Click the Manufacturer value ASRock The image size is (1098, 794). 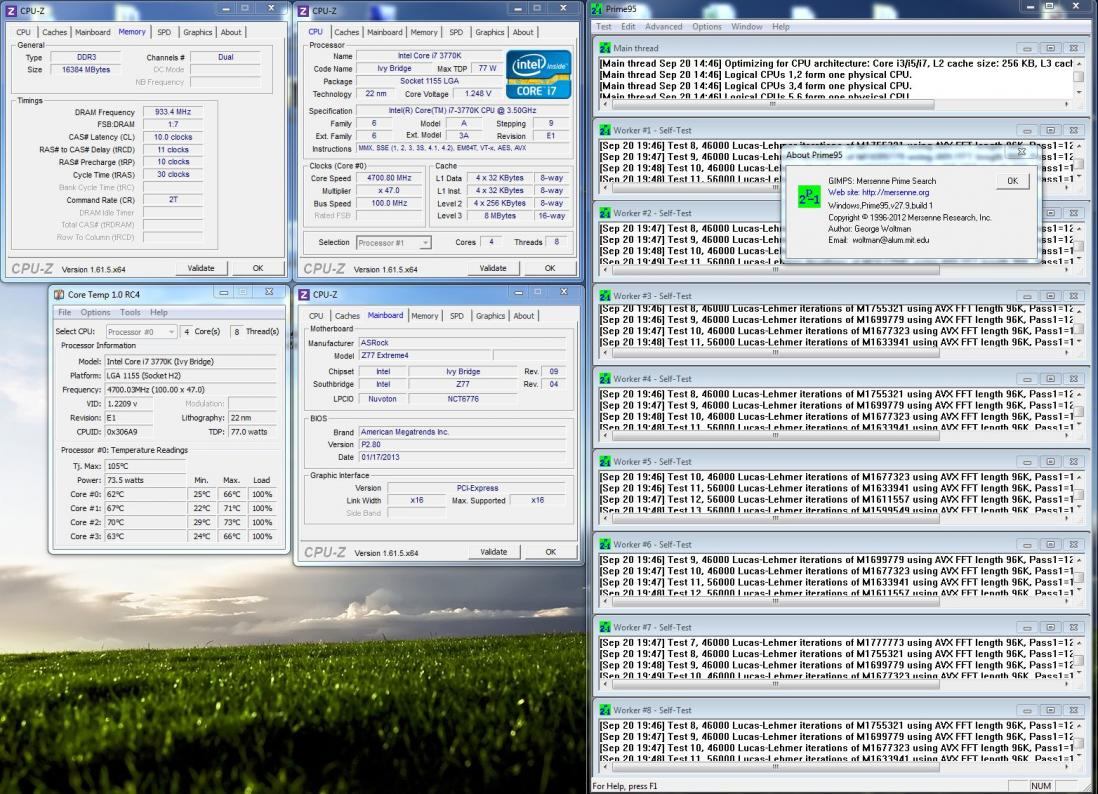(x=462, y=343)
